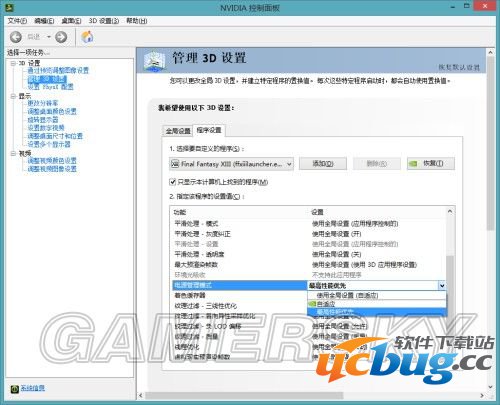This screenshot has height=405, width=500.
Task: Select 设置数字视频 in the task tree
Action: pos(46,128)
